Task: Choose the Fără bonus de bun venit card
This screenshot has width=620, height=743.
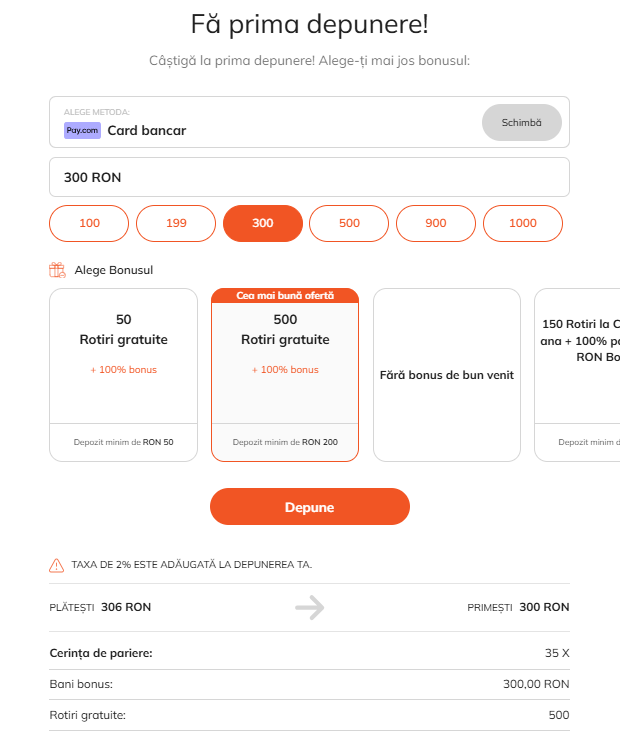Action: 447,375
